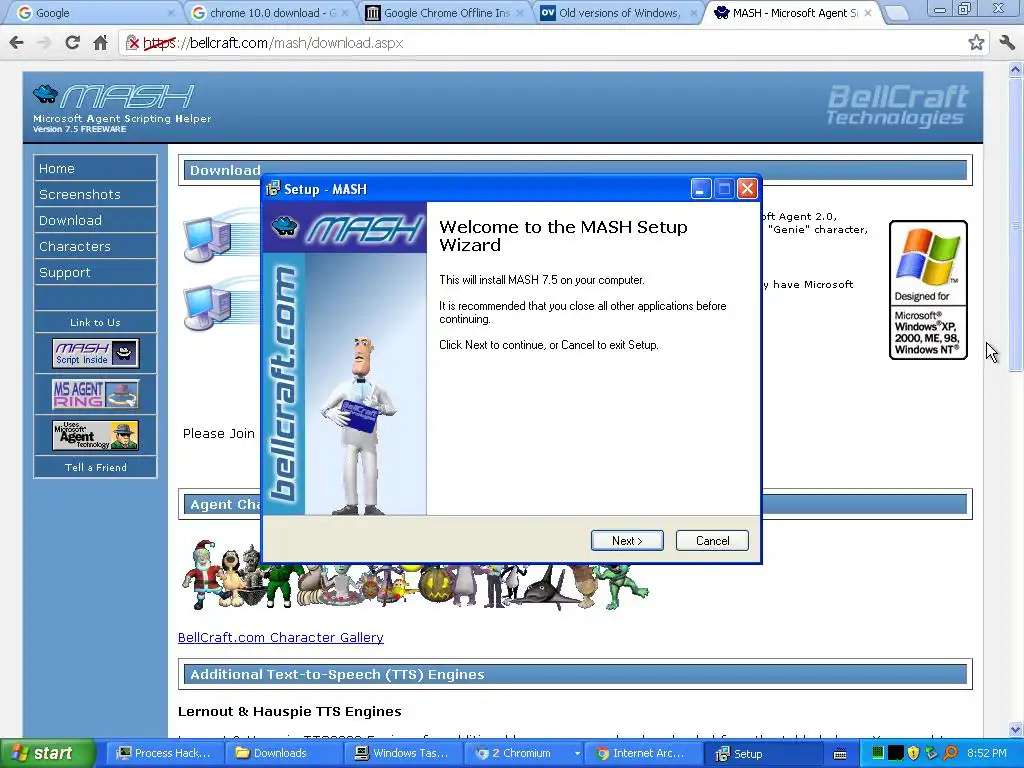Close the Setup - MASH dialog
Image resolution: width=1024 pixels, height=768 pixels.
point(747,189)
